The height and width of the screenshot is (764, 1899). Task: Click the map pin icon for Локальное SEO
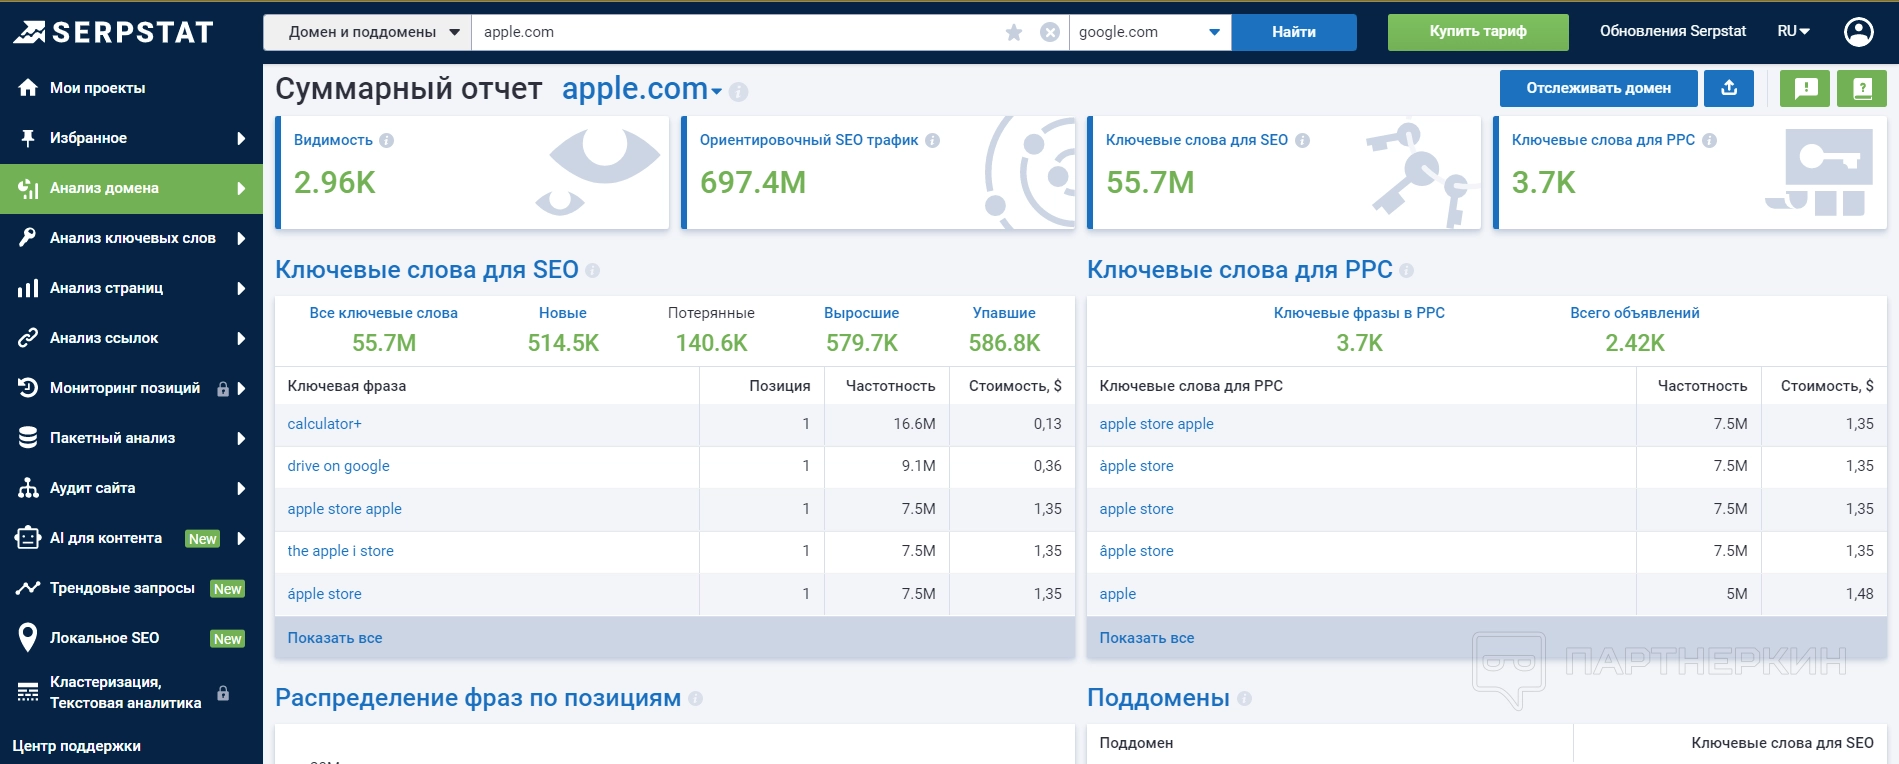click(x=28, y=638)
